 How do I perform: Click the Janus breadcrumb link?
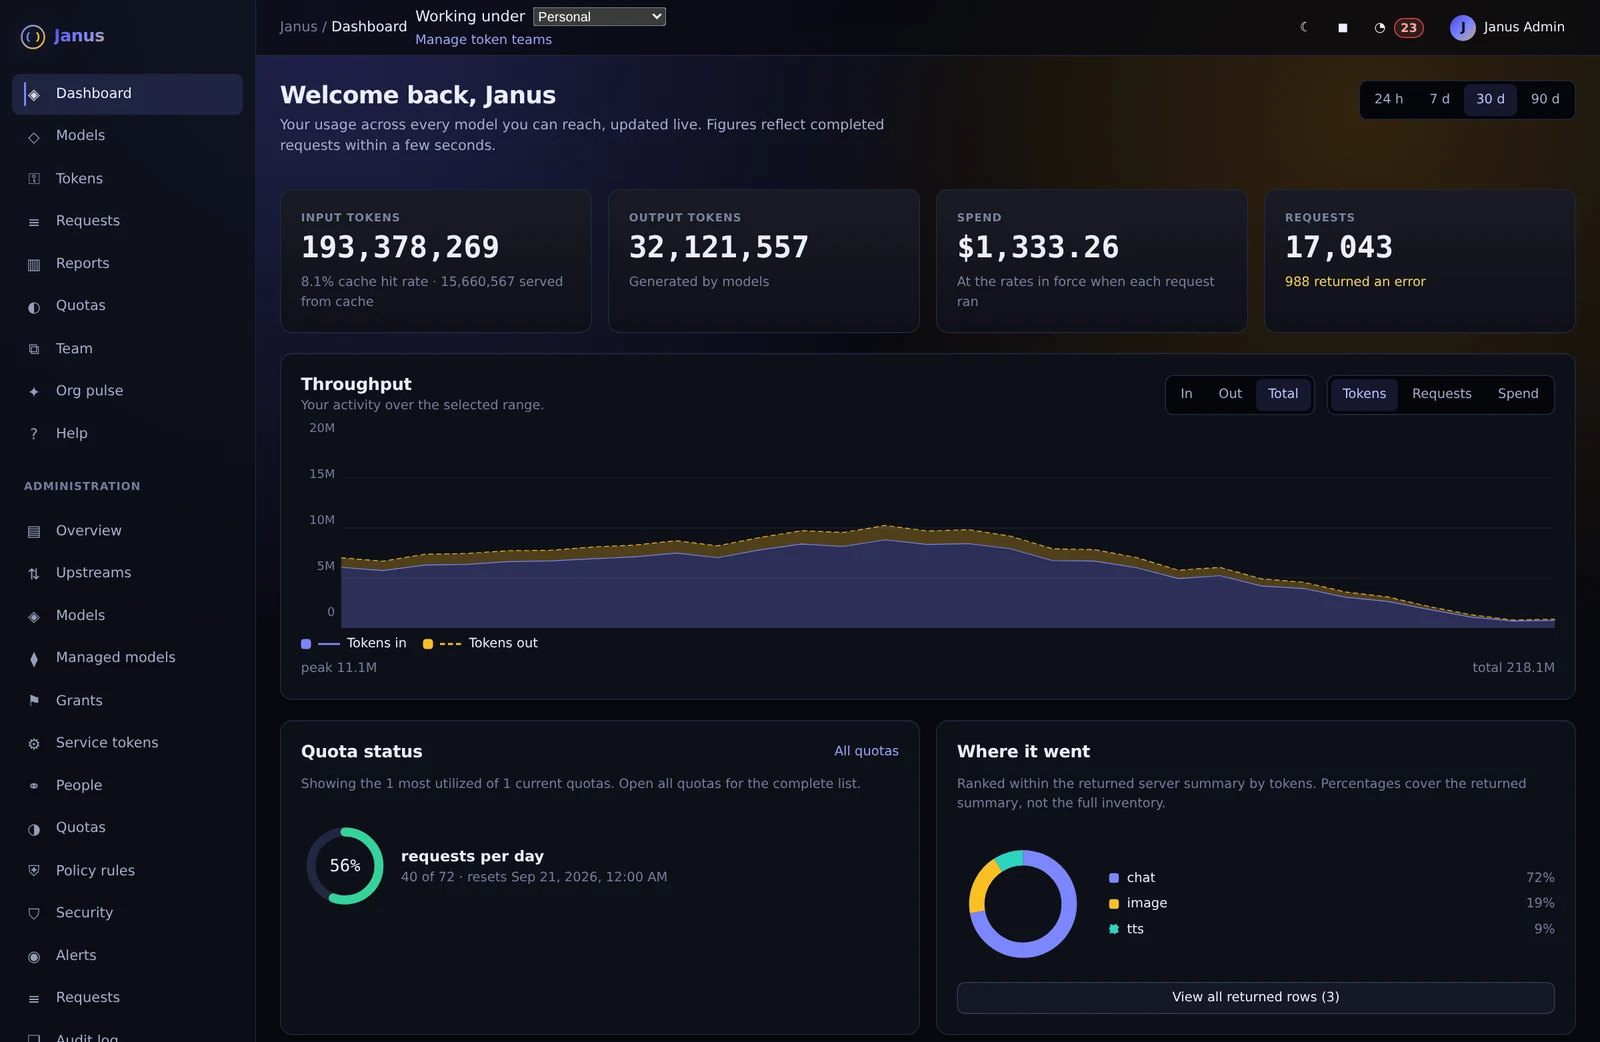click(298, 27)
